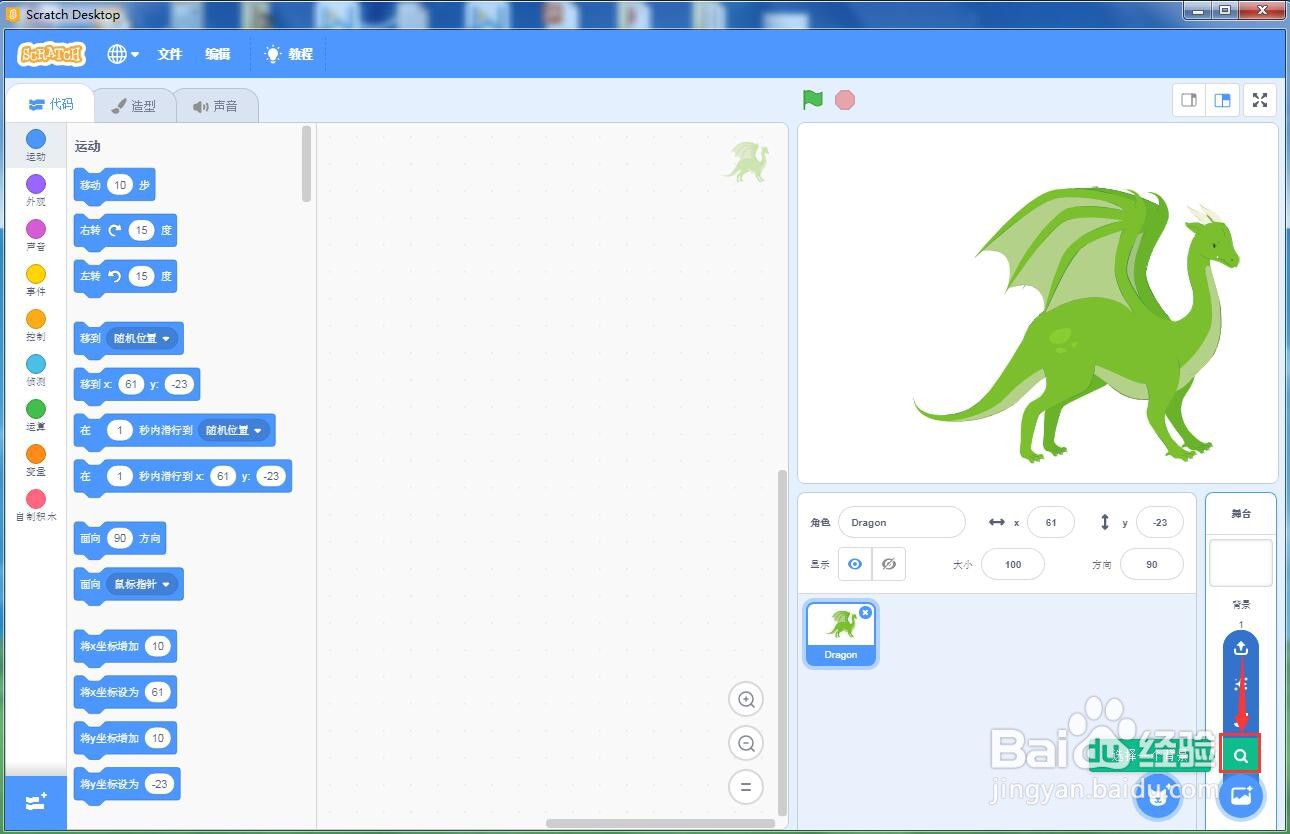Choose a backdrop with the search icon
1290x834 pixels.
point(1241,755)
